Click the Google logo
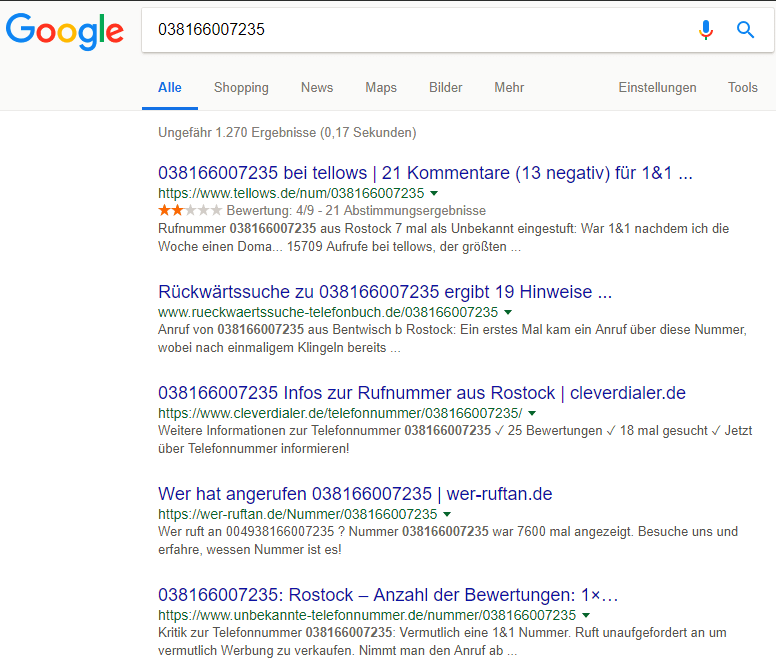This screenshot has width=776, height=663. tap(64, 31)
